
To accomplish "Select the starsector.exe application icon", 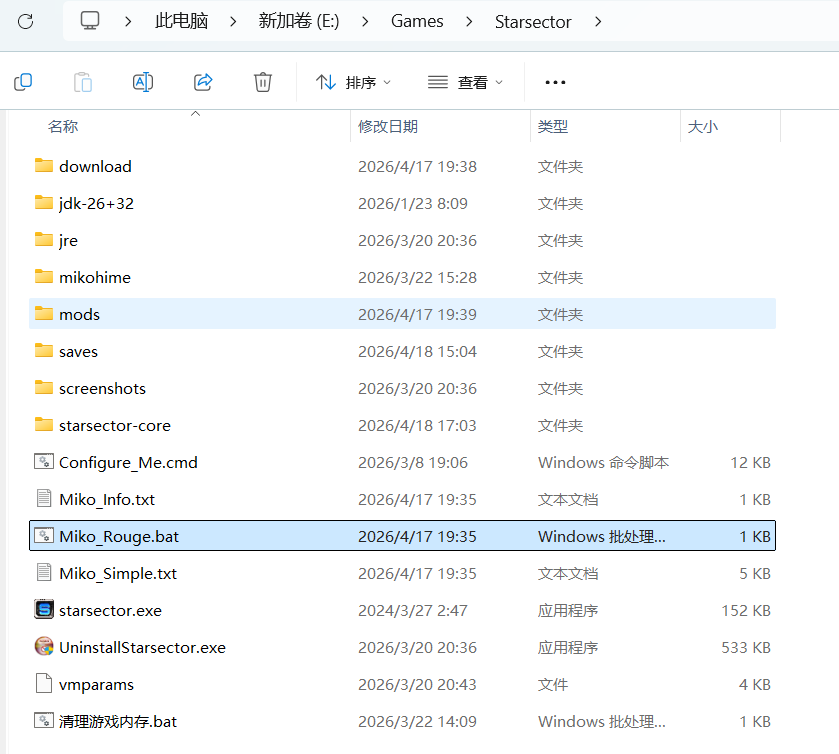I will [44, 610].
